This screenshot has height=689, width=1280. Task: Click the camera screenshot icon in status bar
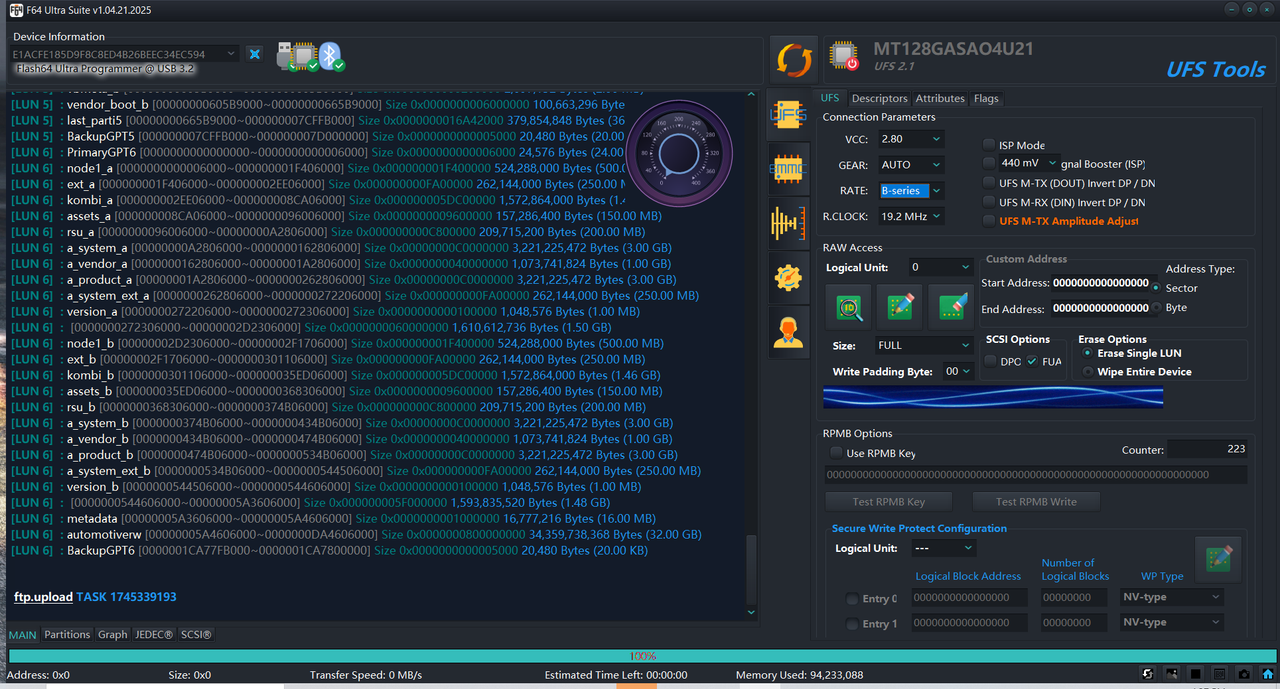tap(1243, 675)
